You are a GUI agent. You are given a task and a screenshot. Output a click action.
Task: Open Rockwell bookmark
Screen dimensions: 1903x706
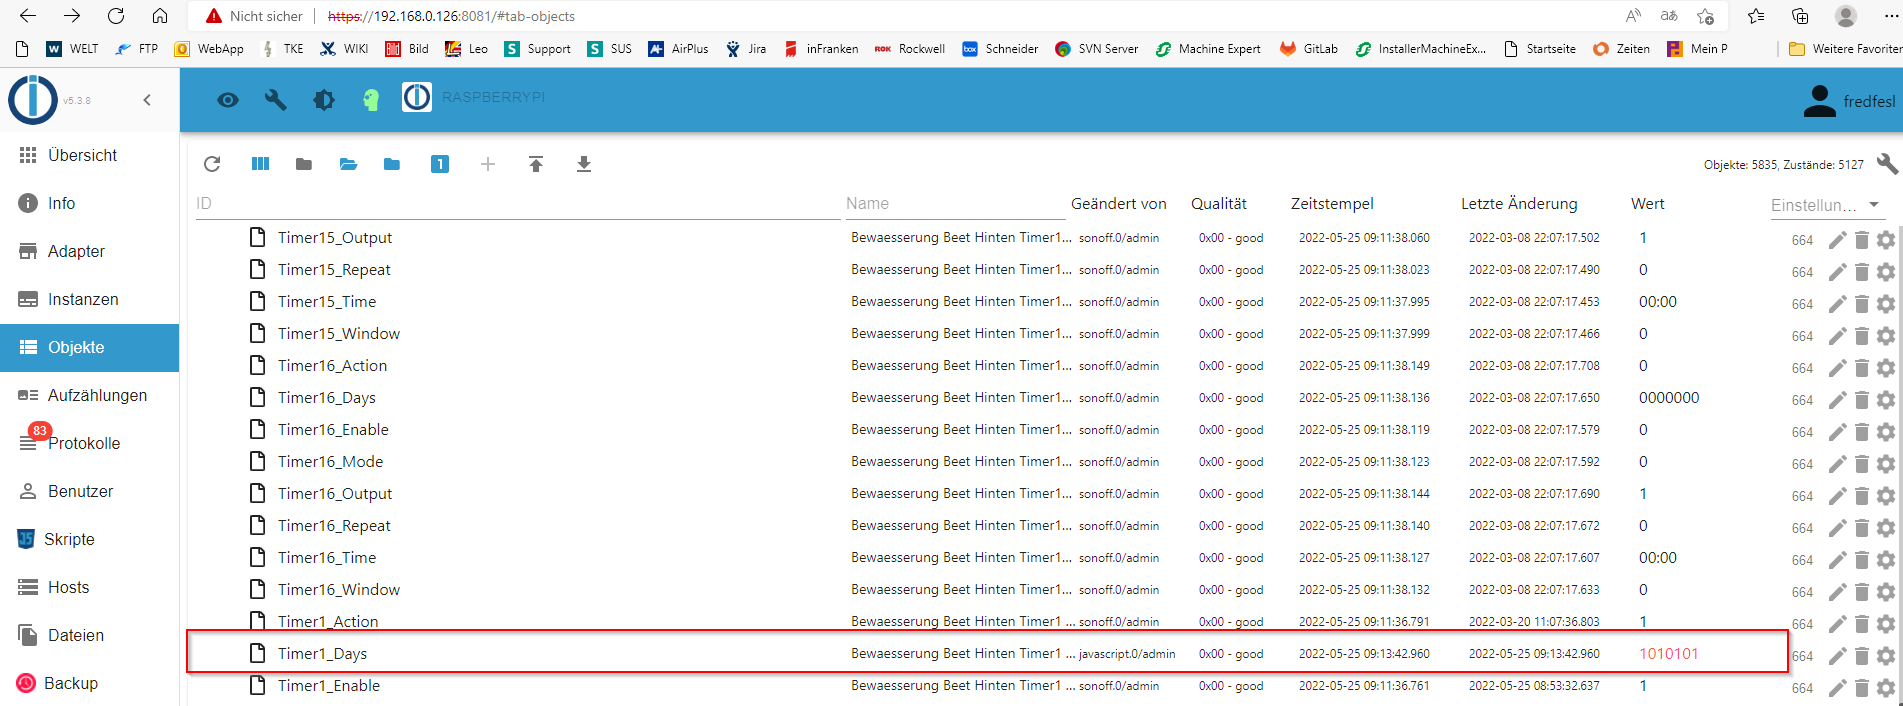click(909, 49)
